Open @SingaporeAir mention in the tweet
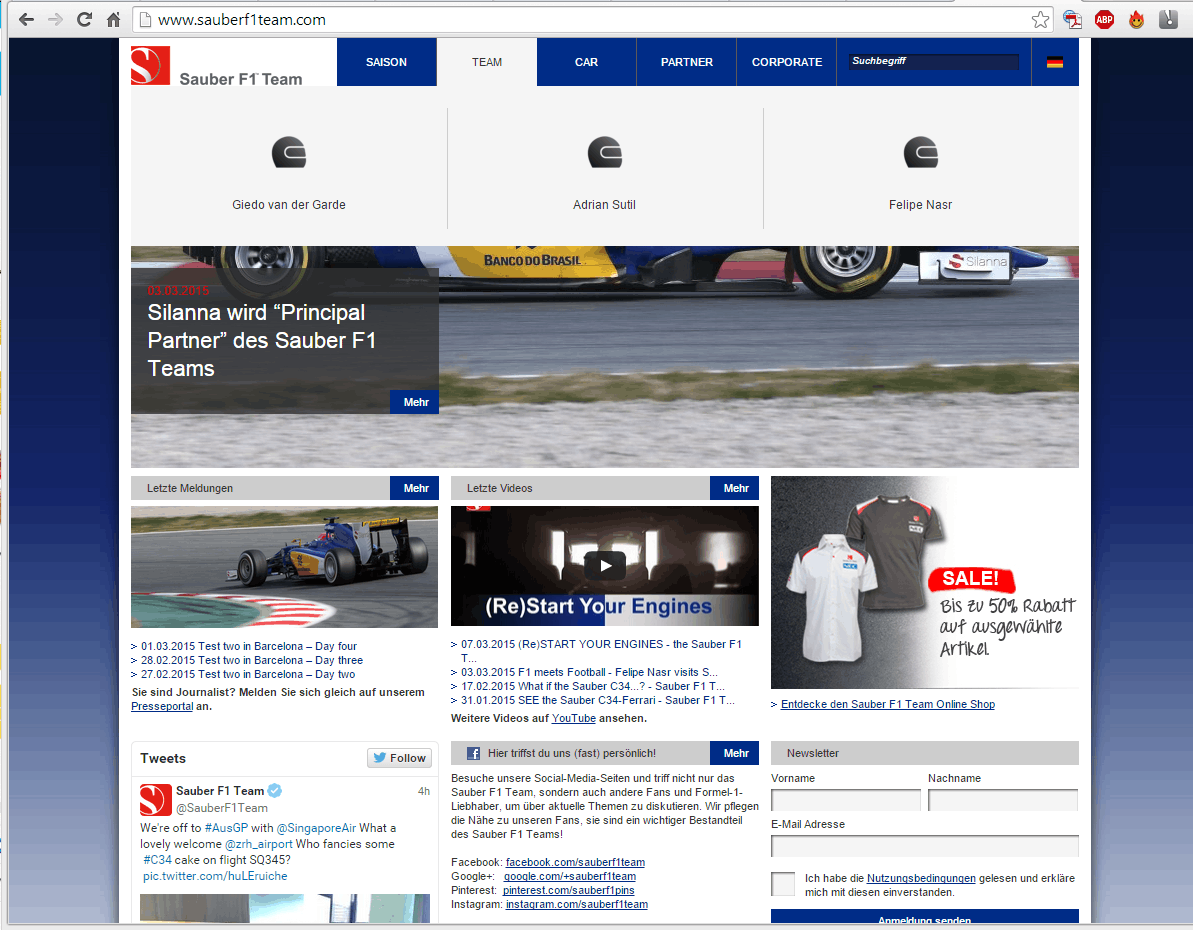1193x930 pixels. (316, 828)
